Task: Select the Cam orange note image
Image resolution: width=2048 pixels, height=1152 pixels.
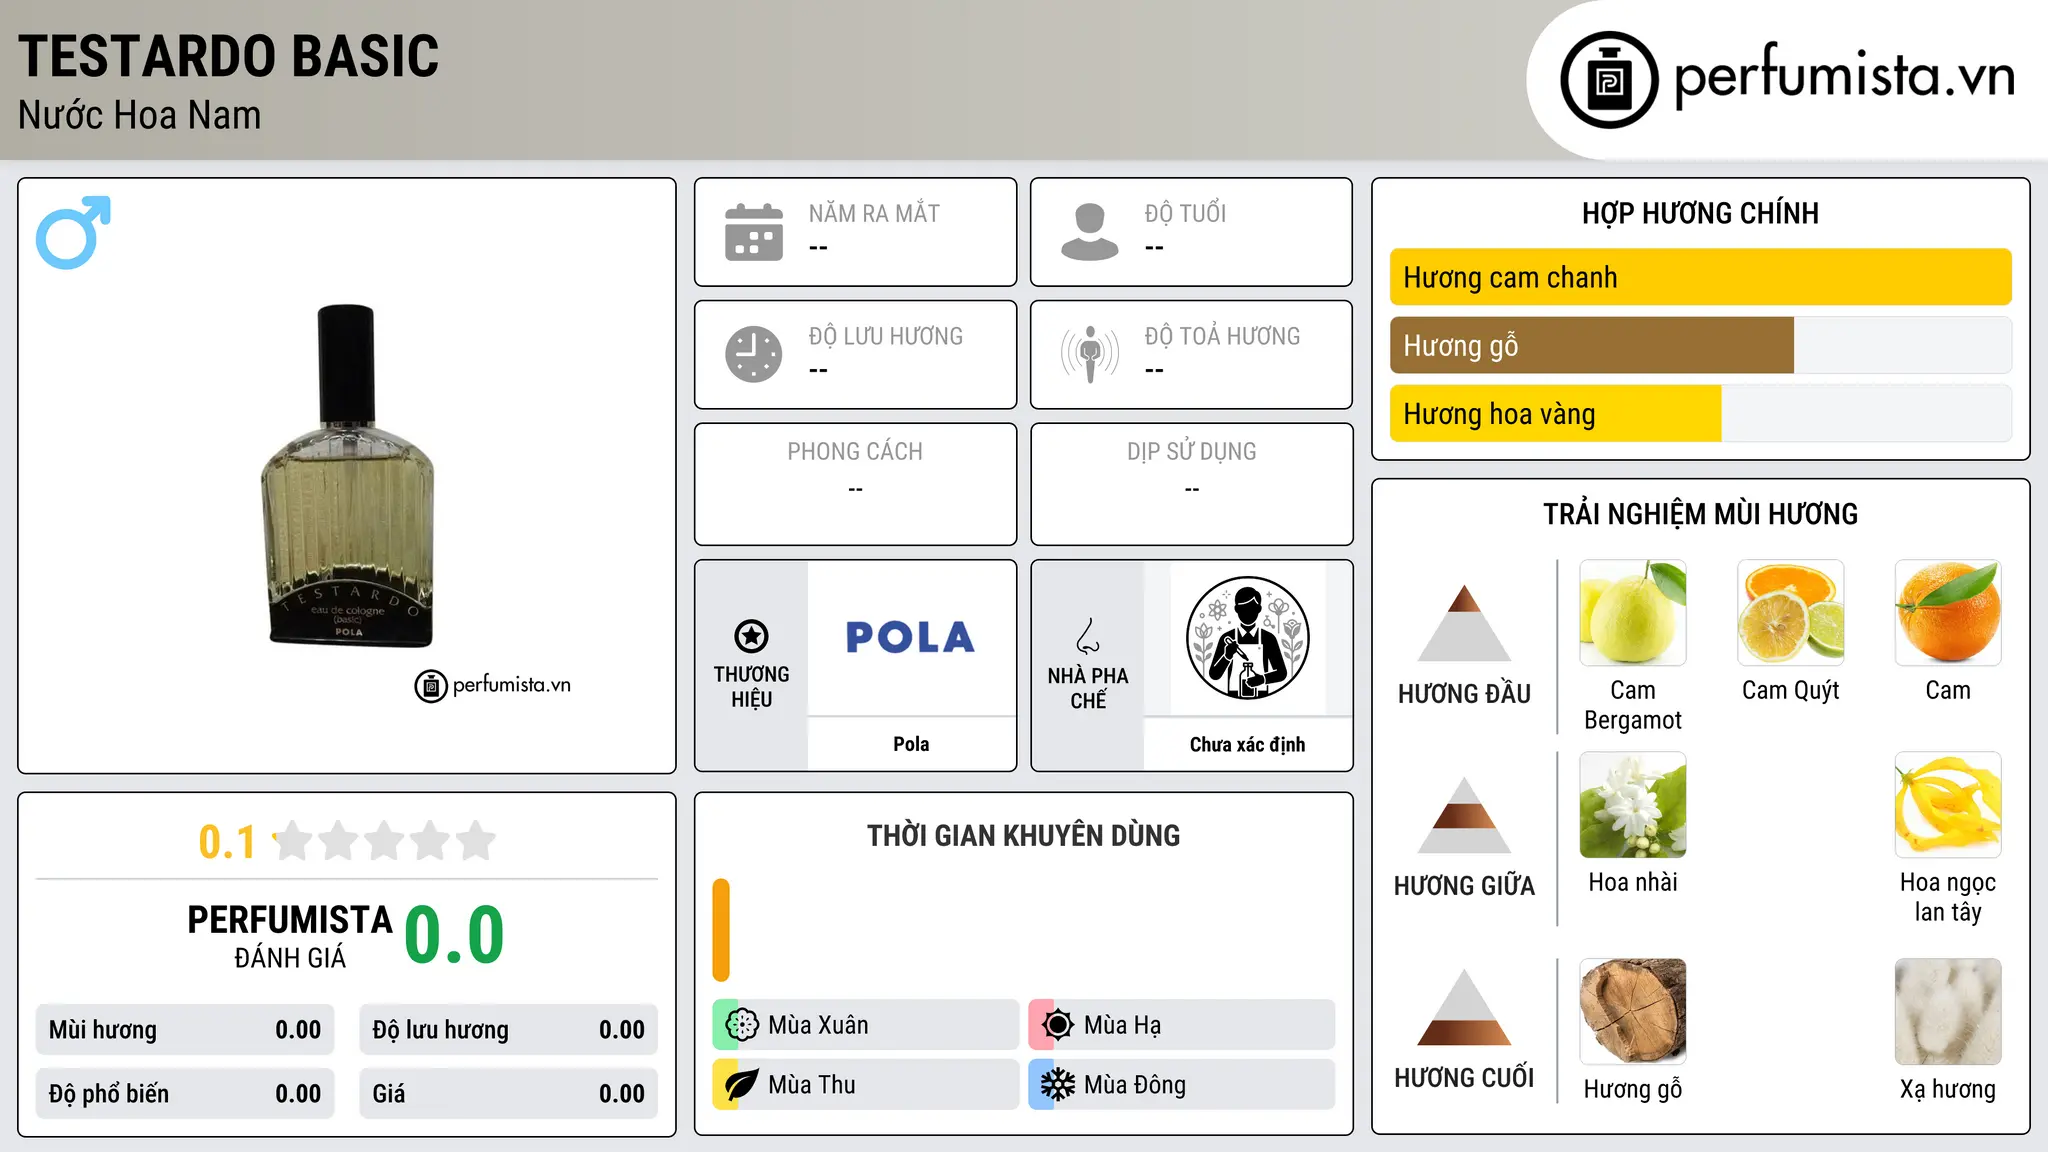Action: click(1948, 613)
